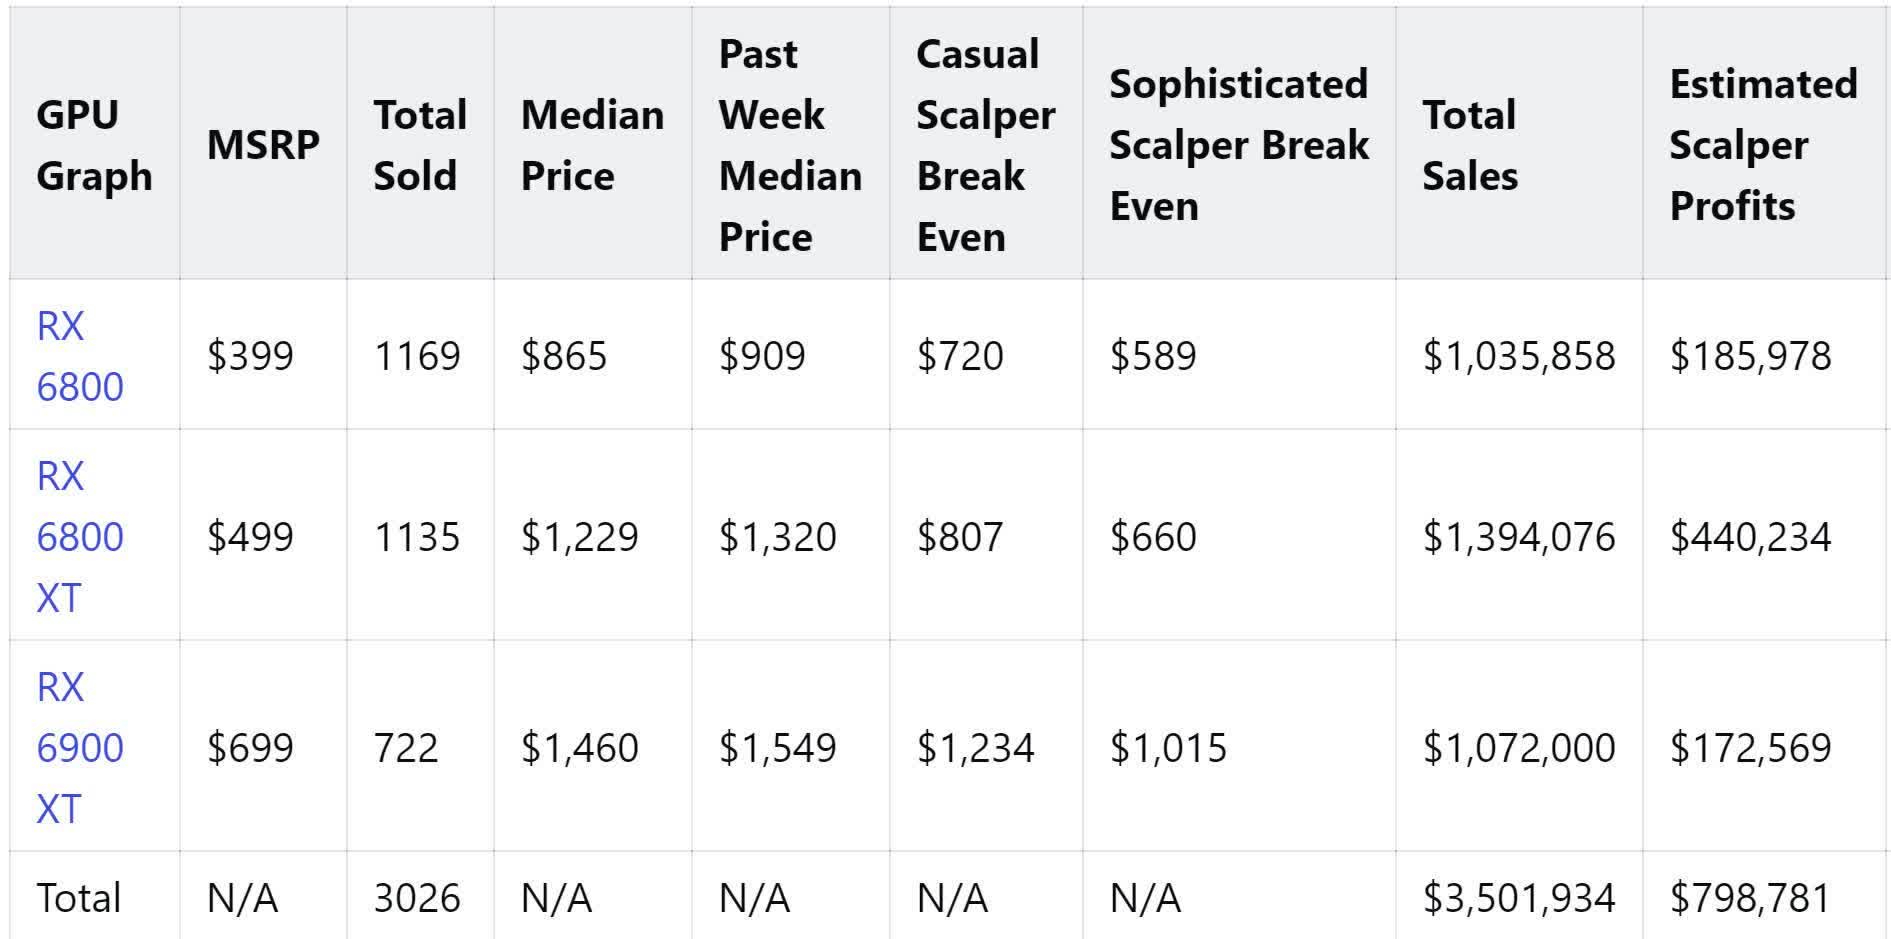The image size is (1891, 939).
Task: Open the RX 6800 XT graph link
Action: (x=80, y=537)
